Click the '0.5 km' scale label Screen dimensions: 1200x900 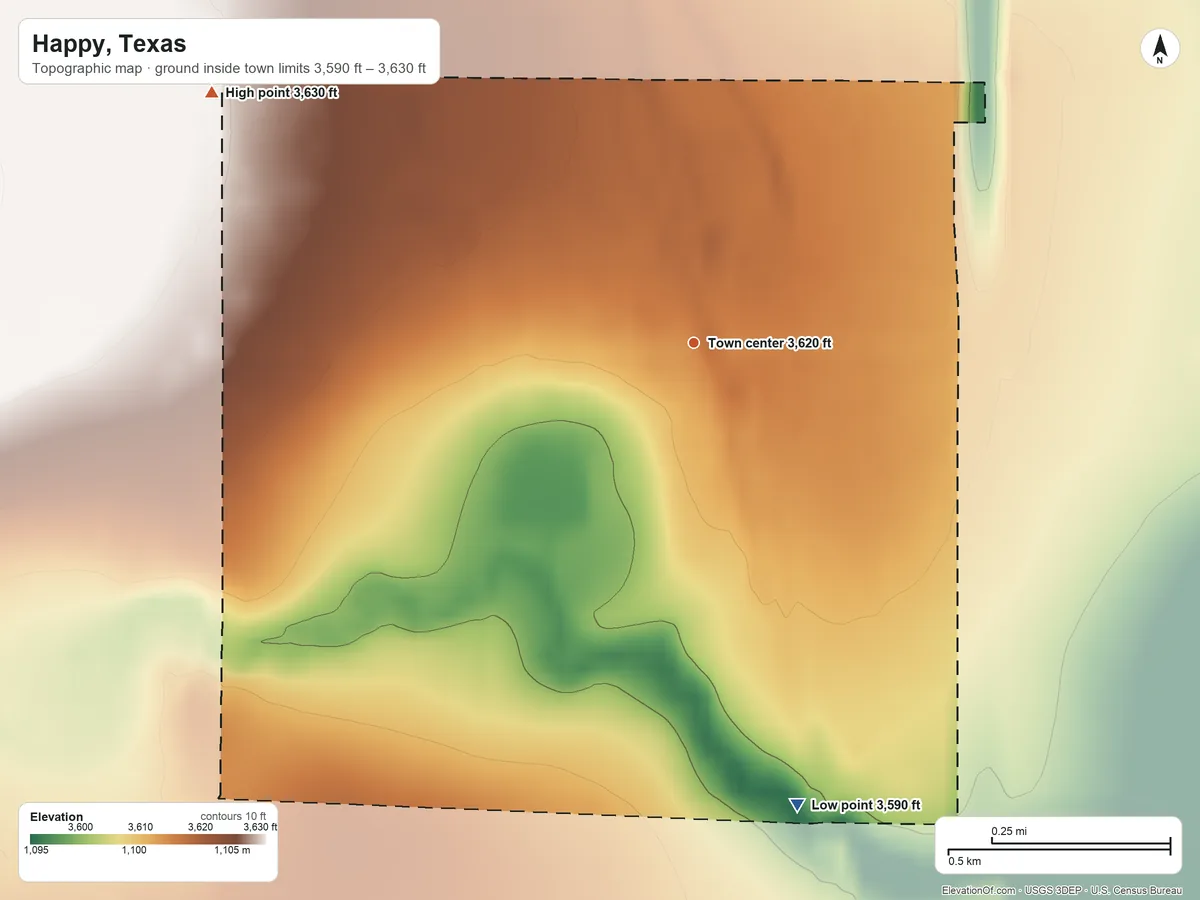[x=965, y=861]
